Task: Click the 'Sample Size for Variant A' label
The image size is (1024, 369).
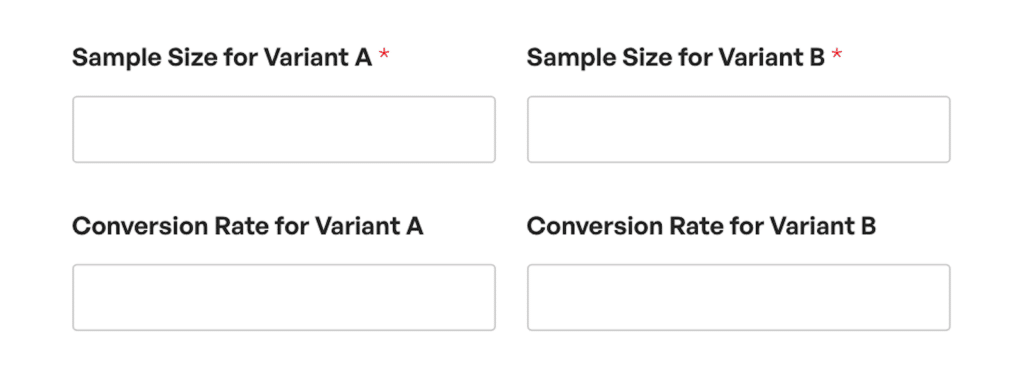Action: pyautogui.click(x=222, y=58)
